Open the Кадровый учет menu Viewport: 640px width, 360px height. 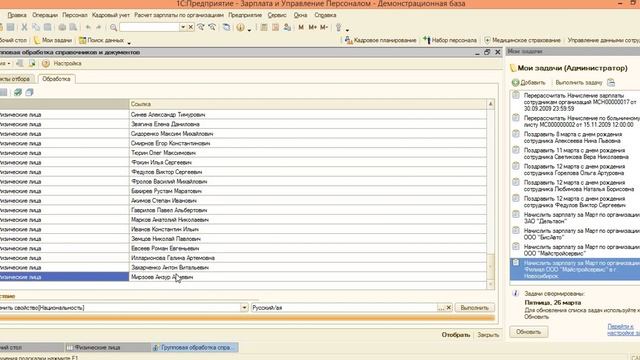pos(111,15)
